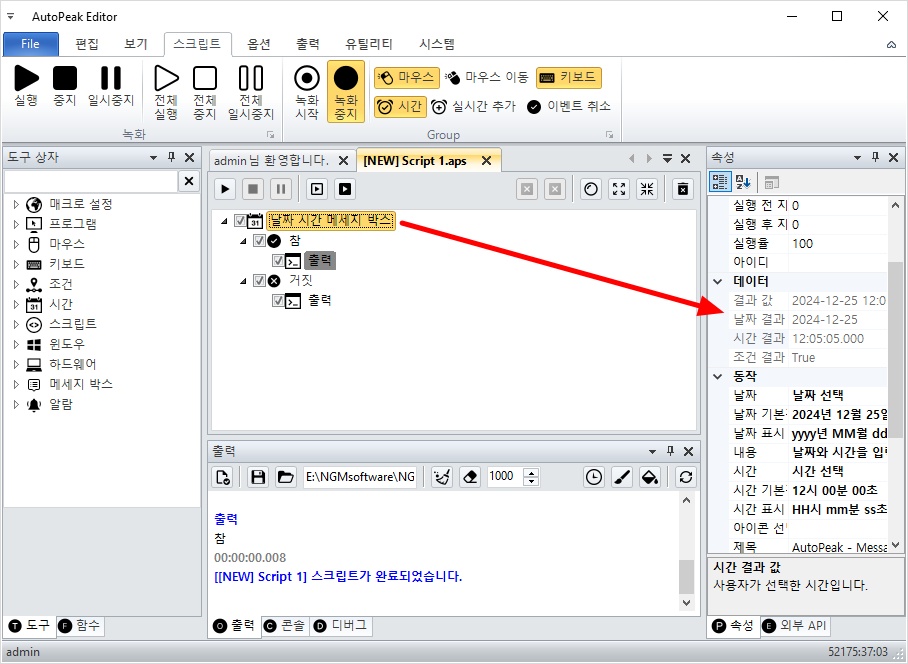Screen dimensions: 908x664
Task: Uncheck the 거짓 branch checkbox
Action: tap(259, 281)
